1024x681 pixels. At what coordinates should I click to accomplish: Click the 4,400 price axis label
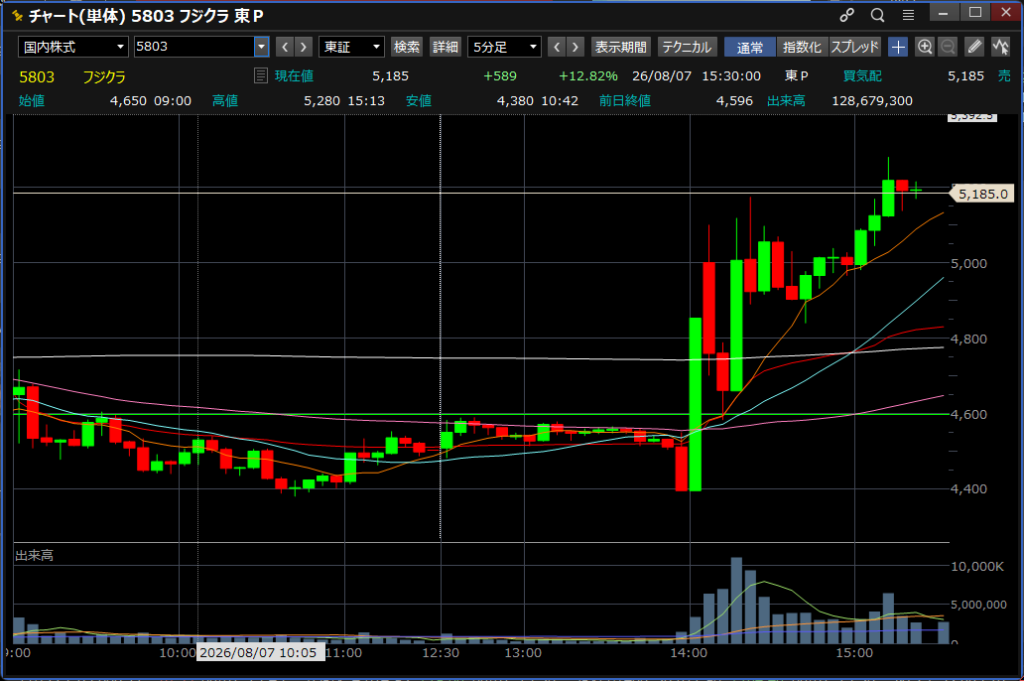click(968, 488)
